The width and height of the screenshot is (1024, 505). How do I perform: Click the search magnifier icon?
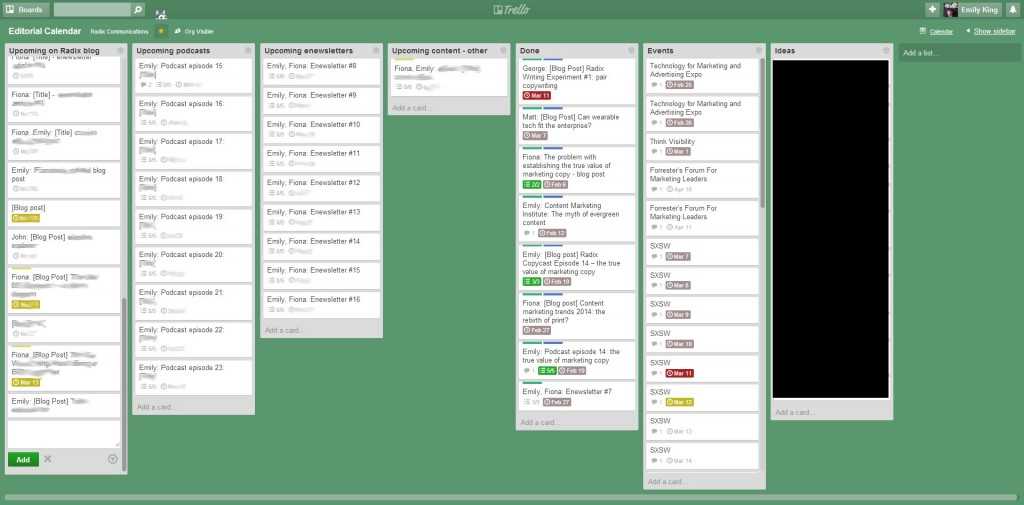(x=137, y=10)
